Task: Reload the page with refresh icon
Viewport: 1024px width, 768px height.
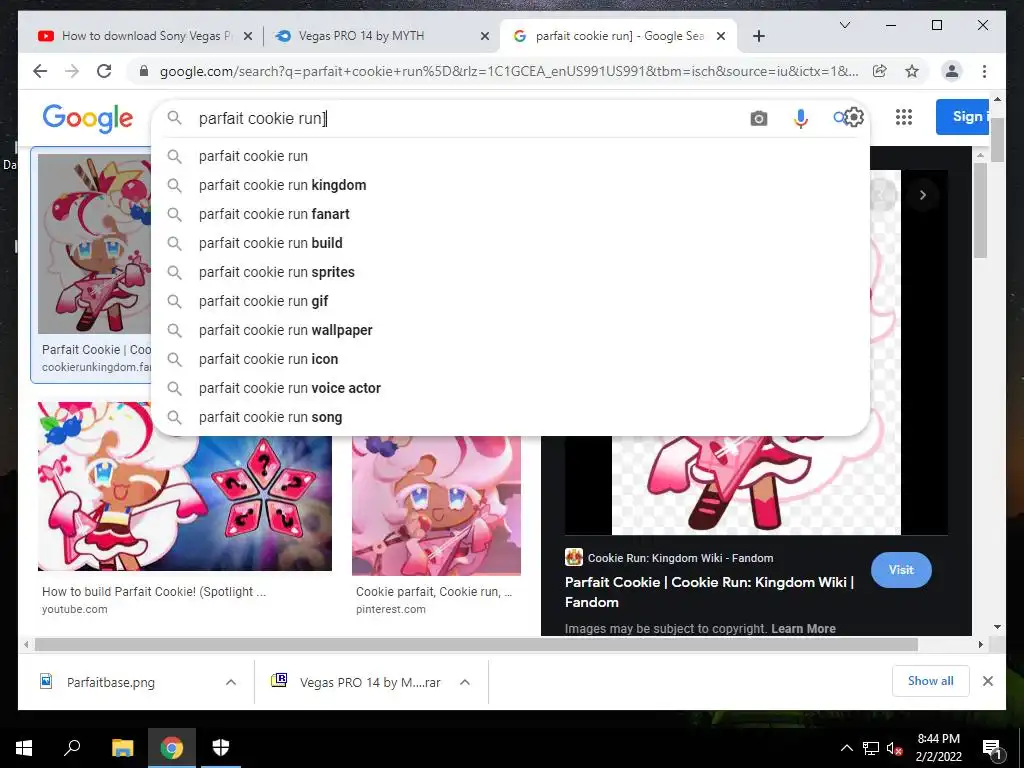Action: tap(104, 71)
